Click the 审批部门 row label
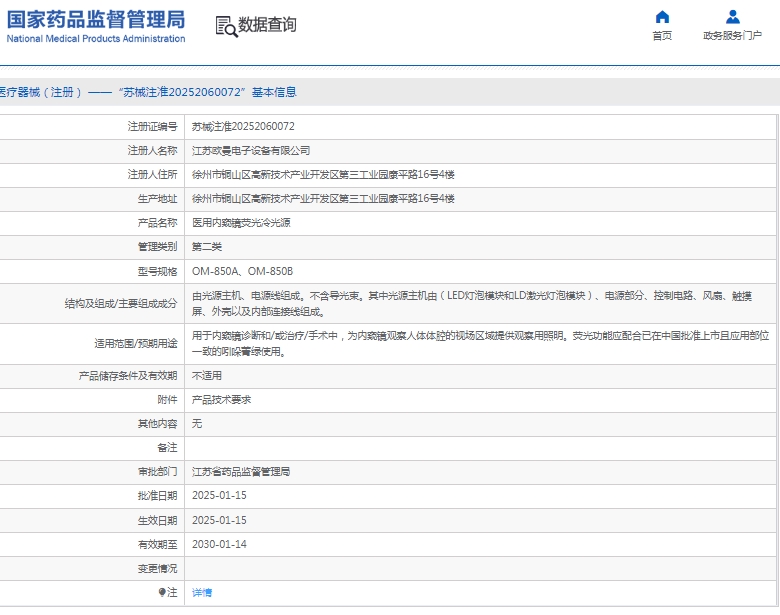This screenshot has width=780, height=615. (157, 472)
